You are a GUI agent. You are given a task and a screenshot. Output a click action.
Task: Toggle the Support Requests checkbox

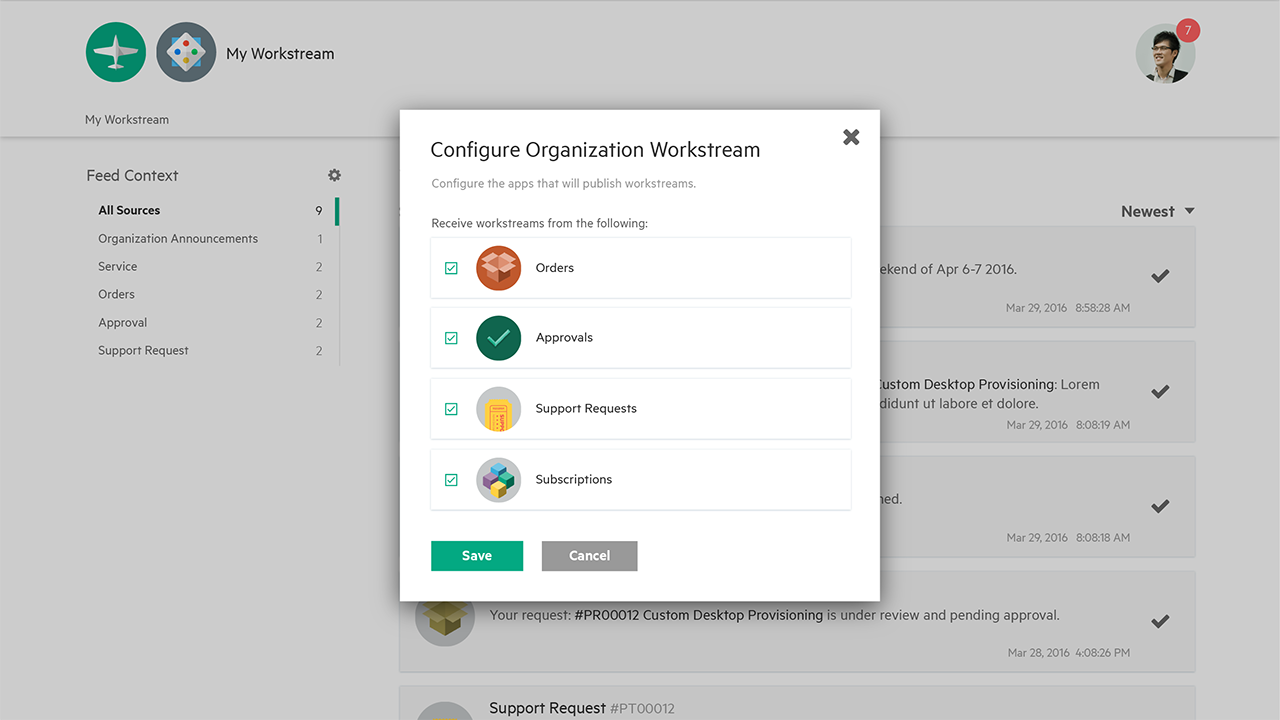(451, 409)
